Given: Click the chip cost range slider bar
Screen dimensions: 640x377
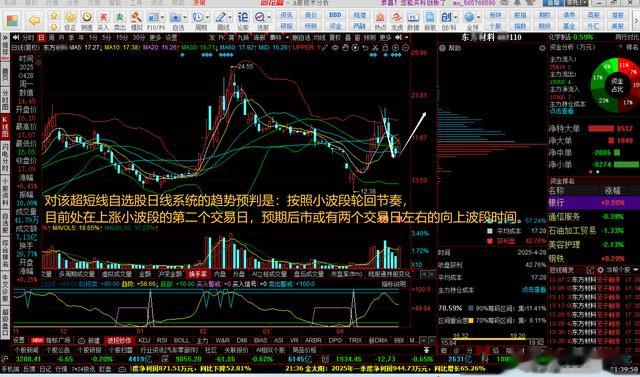Looking at the screenshot, I should point(491,339).
